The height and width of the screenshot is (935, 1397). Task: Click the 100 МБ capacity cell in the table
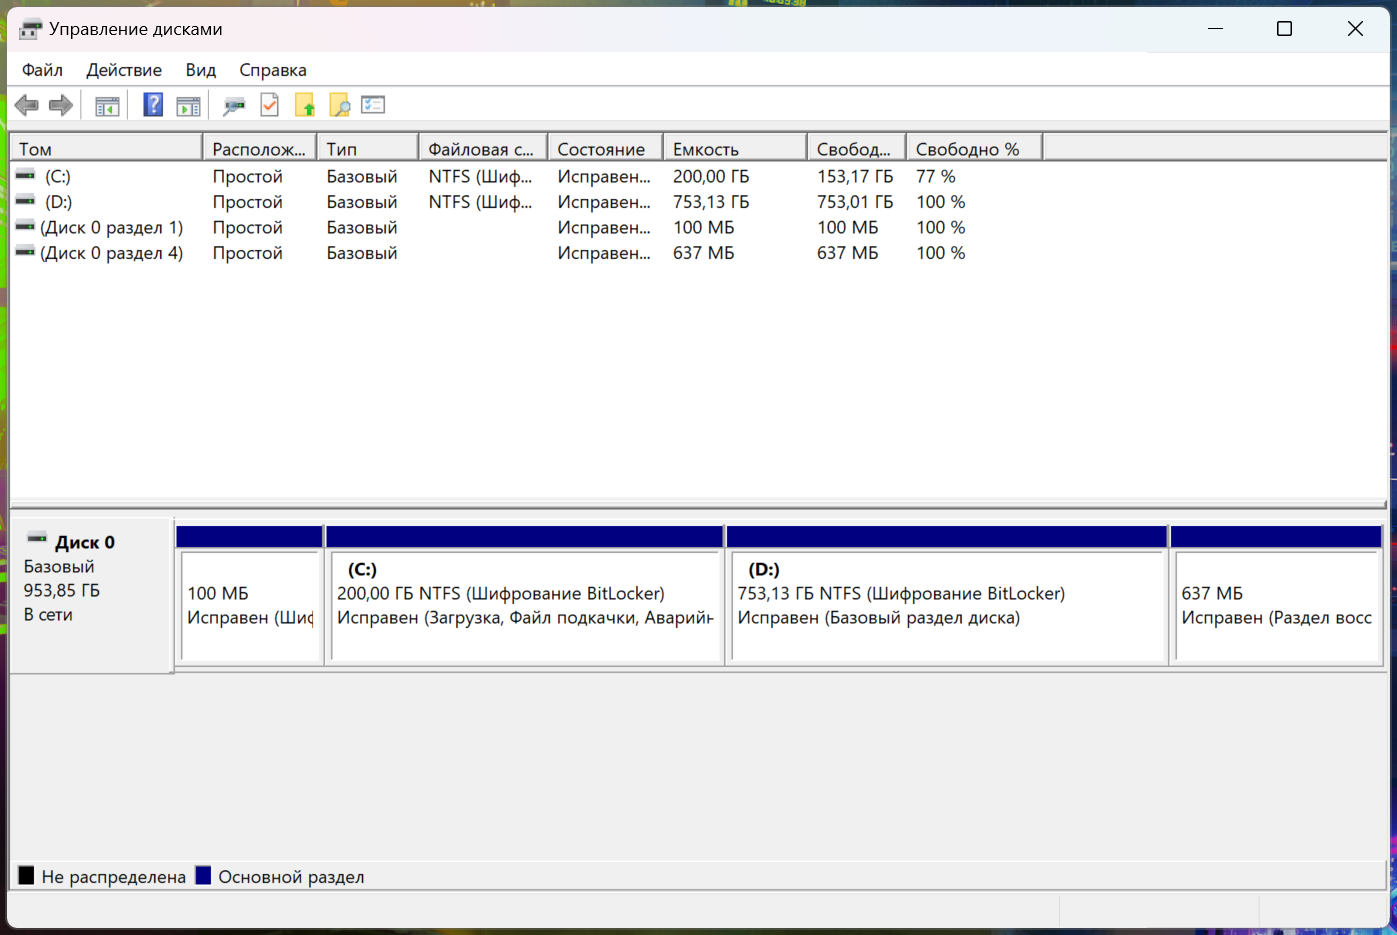704,227
